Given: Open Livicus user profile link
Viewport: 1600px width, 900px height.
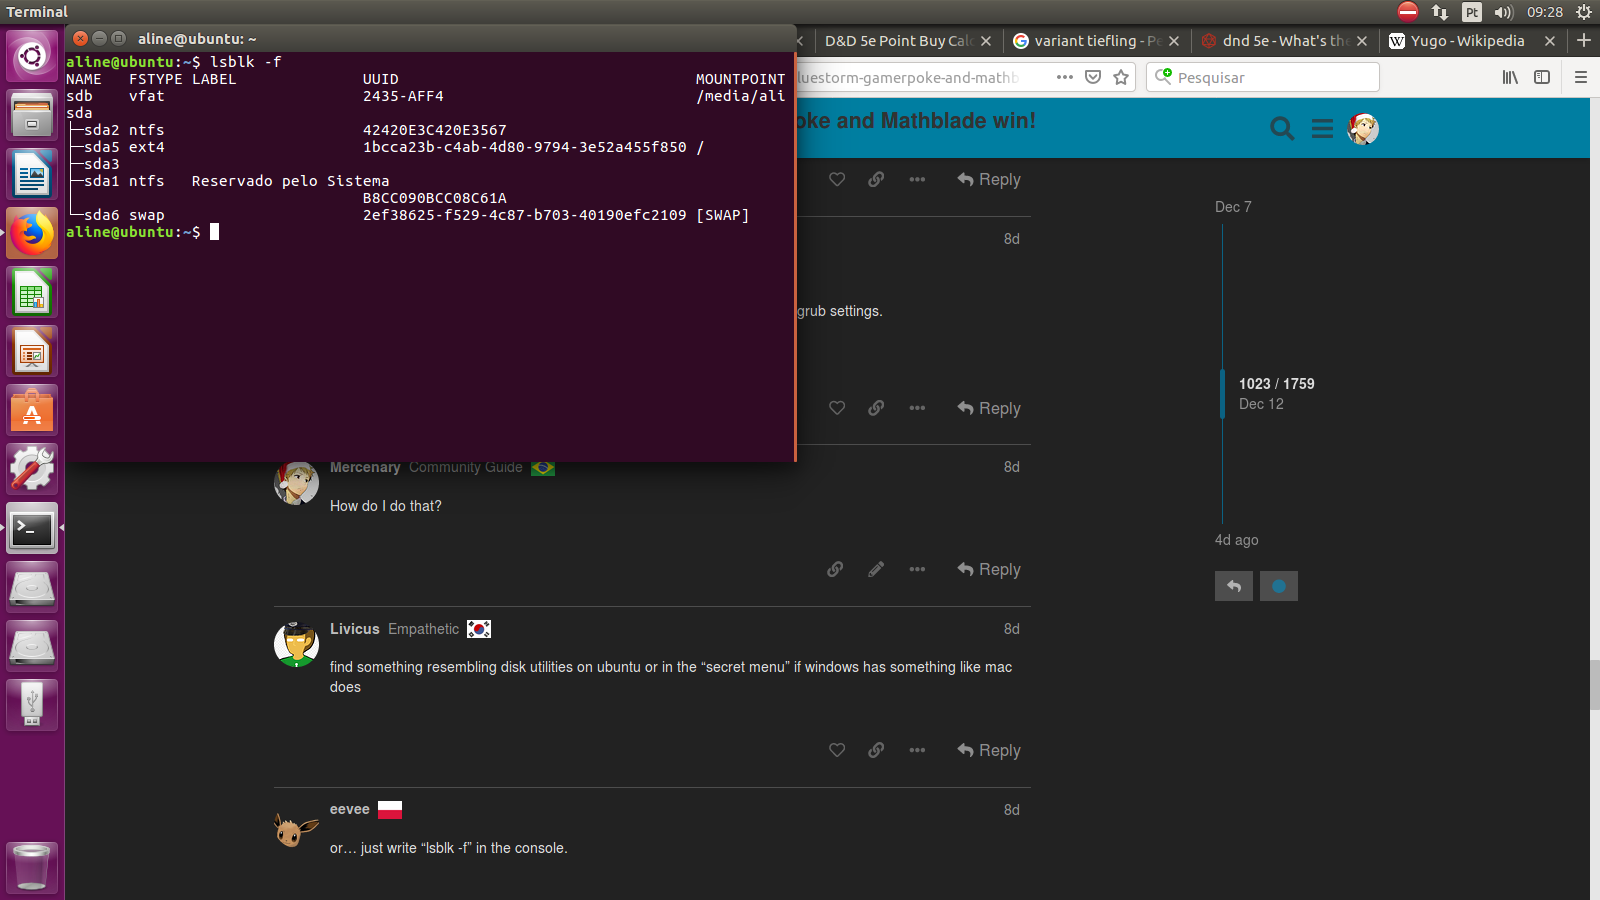Looking at the screenshot, I should pyautogui.click(x=355, y=629).
